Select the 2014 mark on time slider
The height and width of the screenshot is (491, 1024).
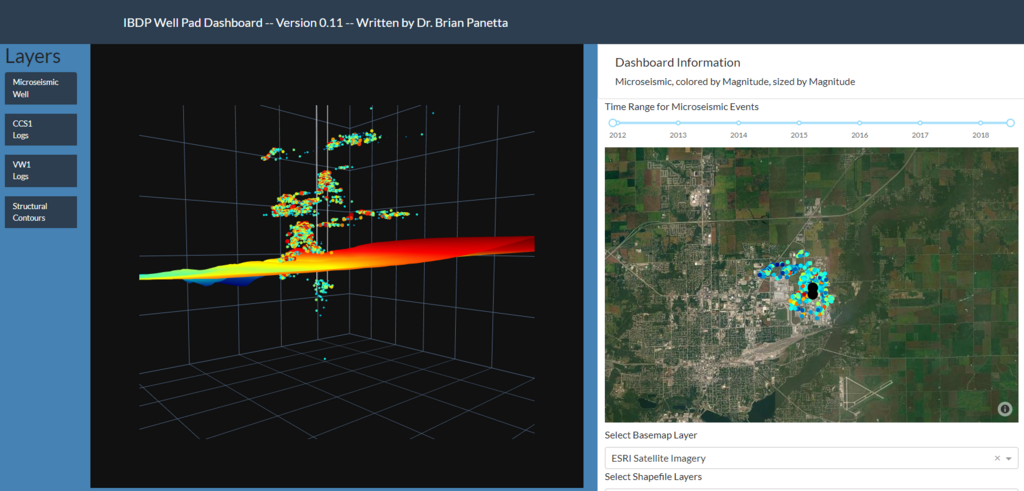click(739, 123)
